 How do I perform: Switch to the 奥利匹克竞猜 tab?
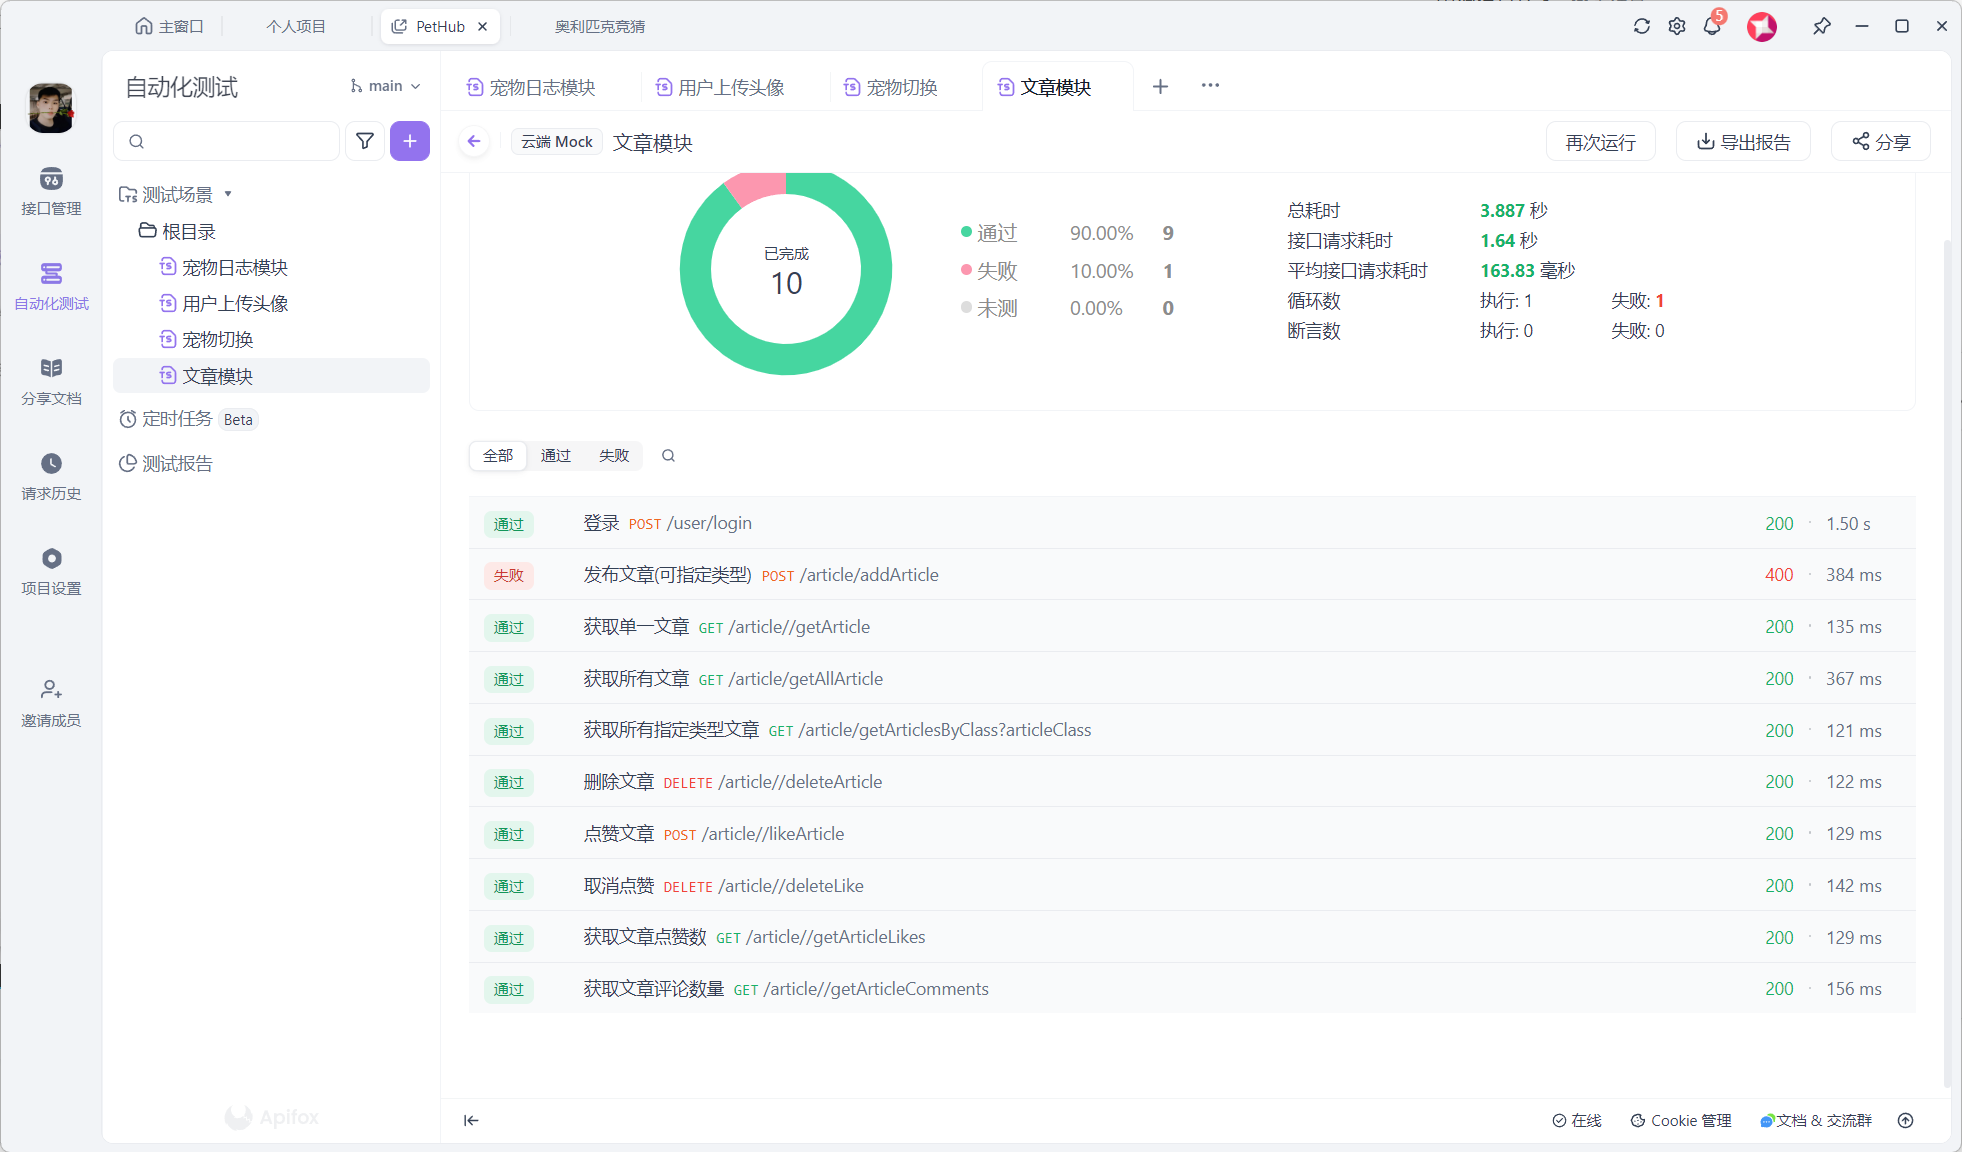coord(600,26)
